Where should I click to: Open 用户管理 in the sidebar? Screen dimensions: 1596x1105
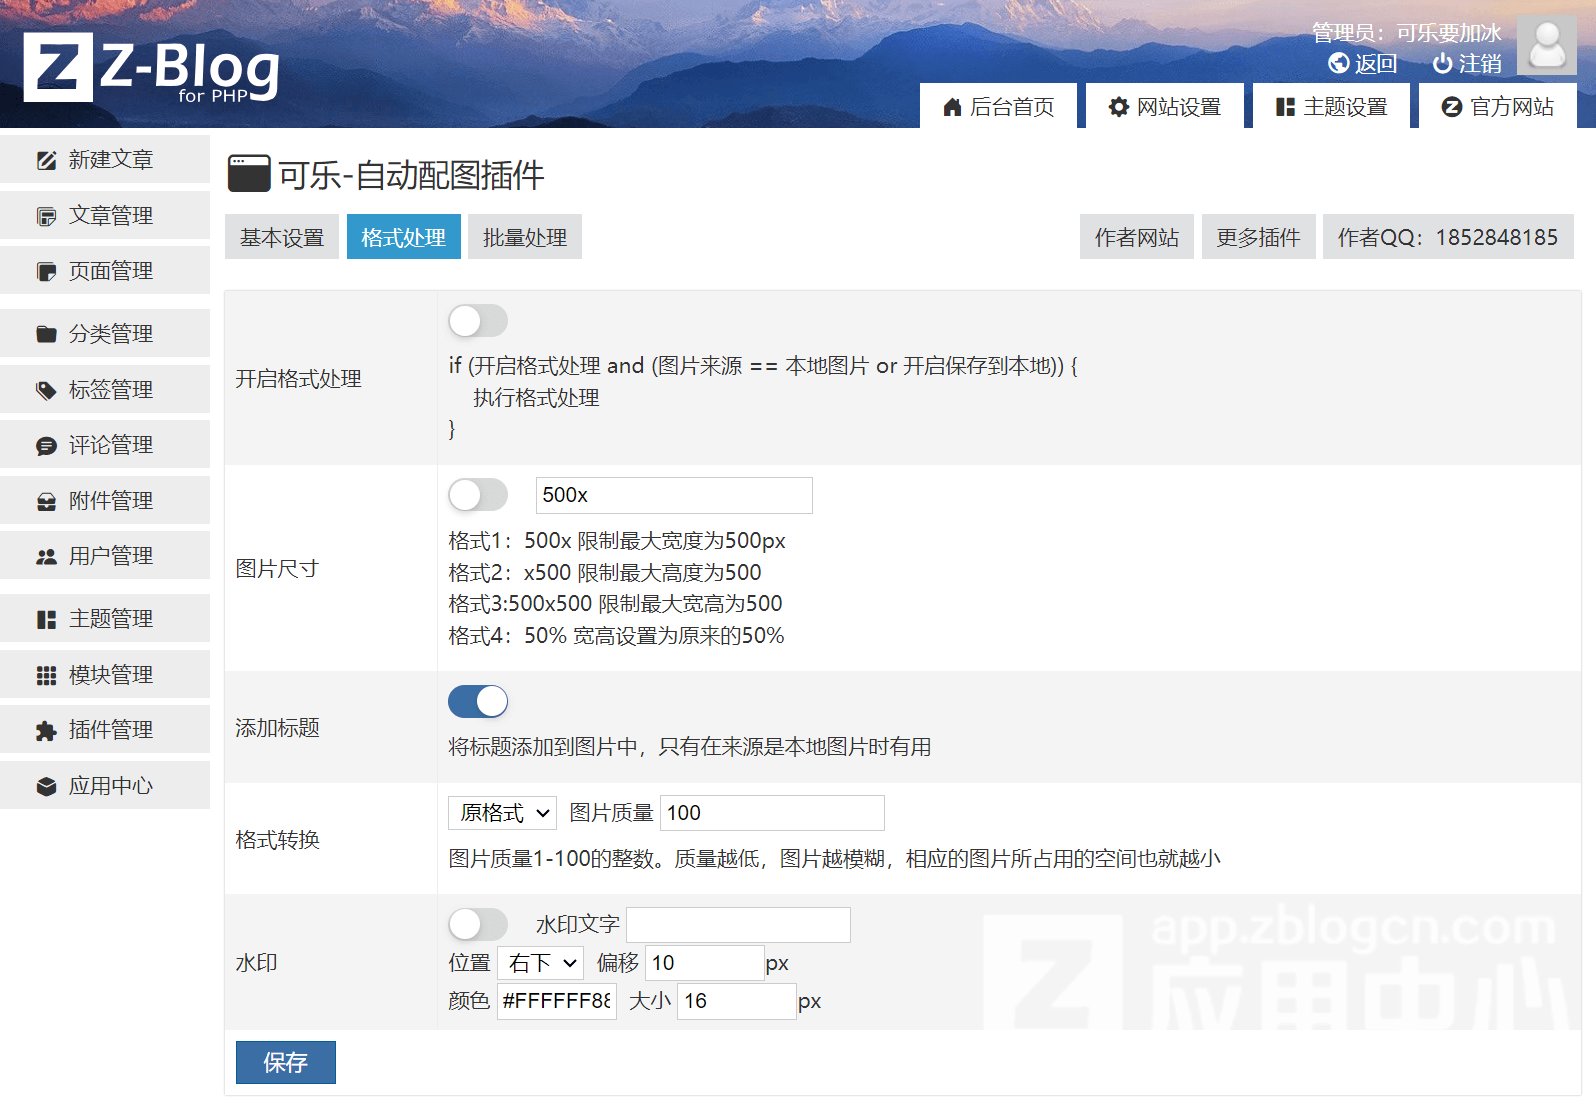point(105,556)
